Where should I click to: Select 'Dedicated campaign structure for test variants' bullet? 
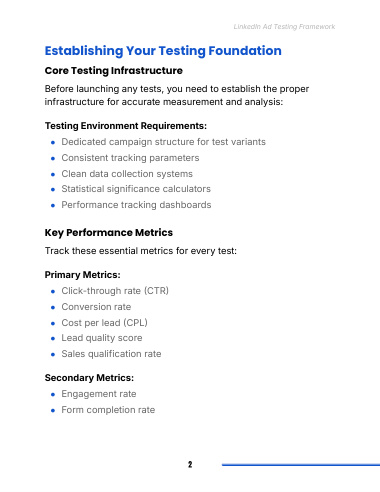[x=163, y=142]
